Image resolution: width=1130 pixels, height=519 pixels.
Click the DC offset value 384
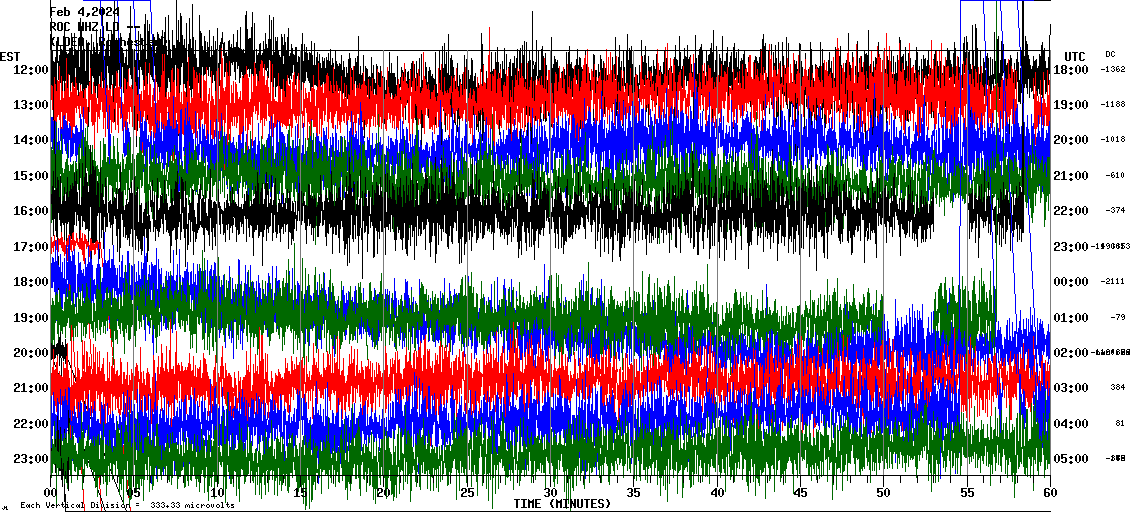[1115, 388]
